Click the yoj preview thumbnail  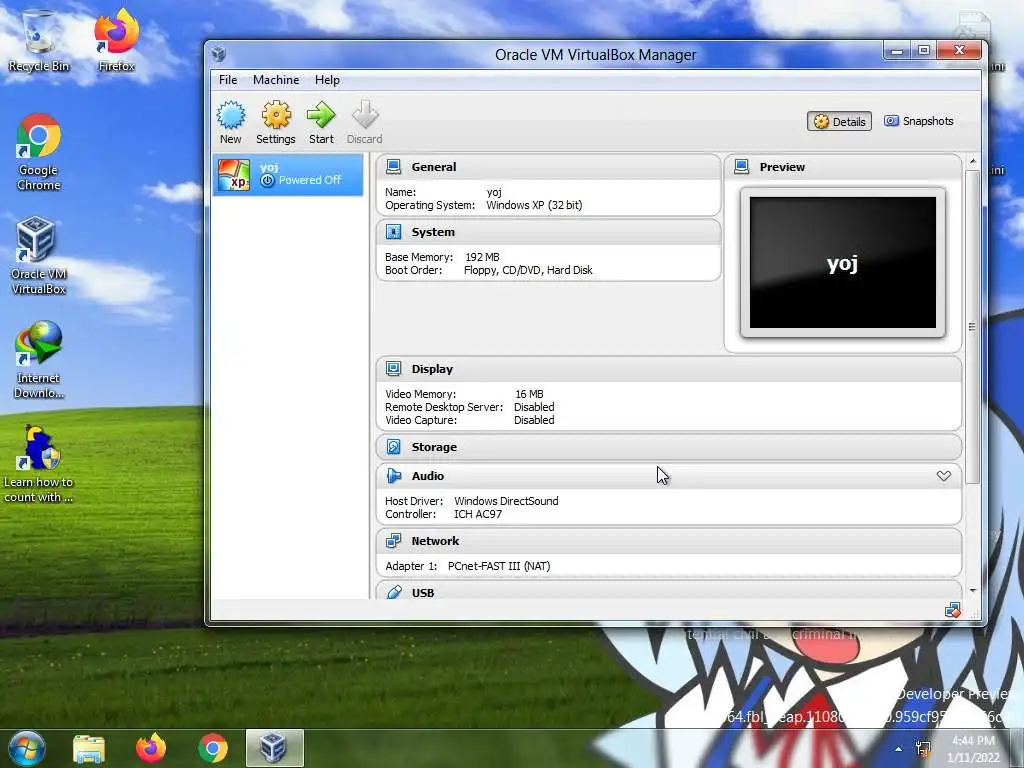pyautogui.click(x=842, y=263)
